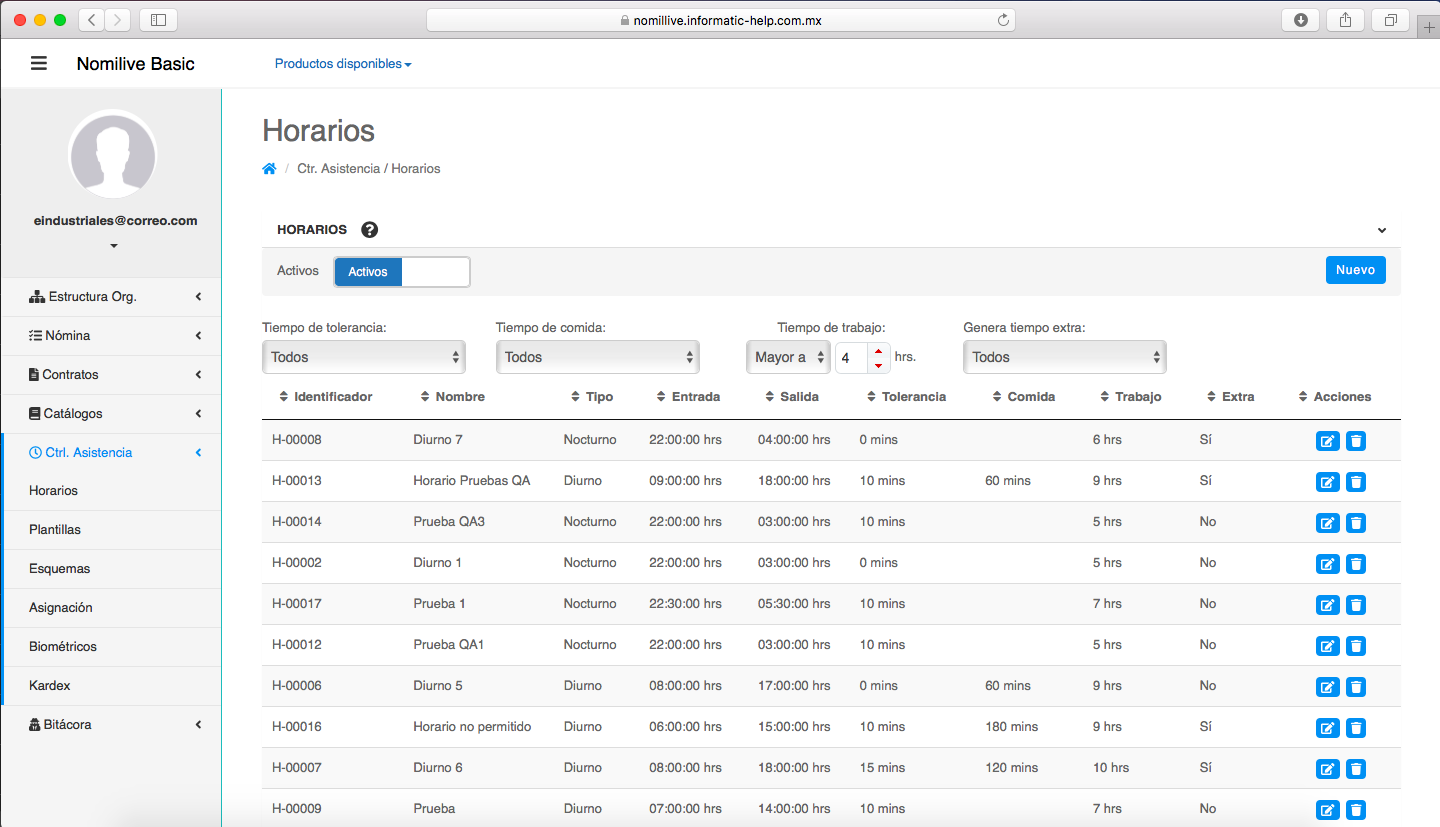1440x827 pixels.
Task: Click the Nuevo button
Action: (1355, 270)
